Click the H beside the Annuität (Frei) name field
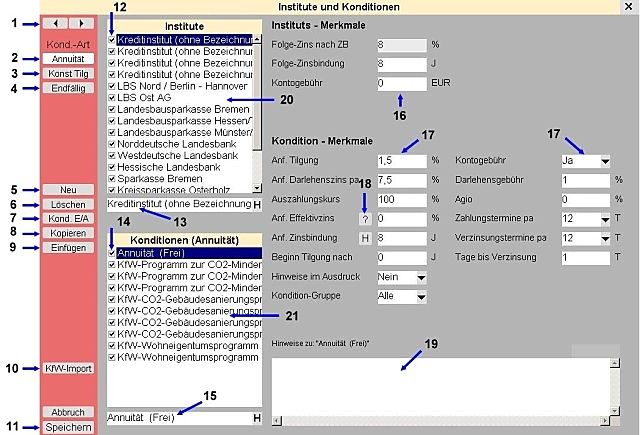This screenshot has width=640, height=435. point(257,418)
